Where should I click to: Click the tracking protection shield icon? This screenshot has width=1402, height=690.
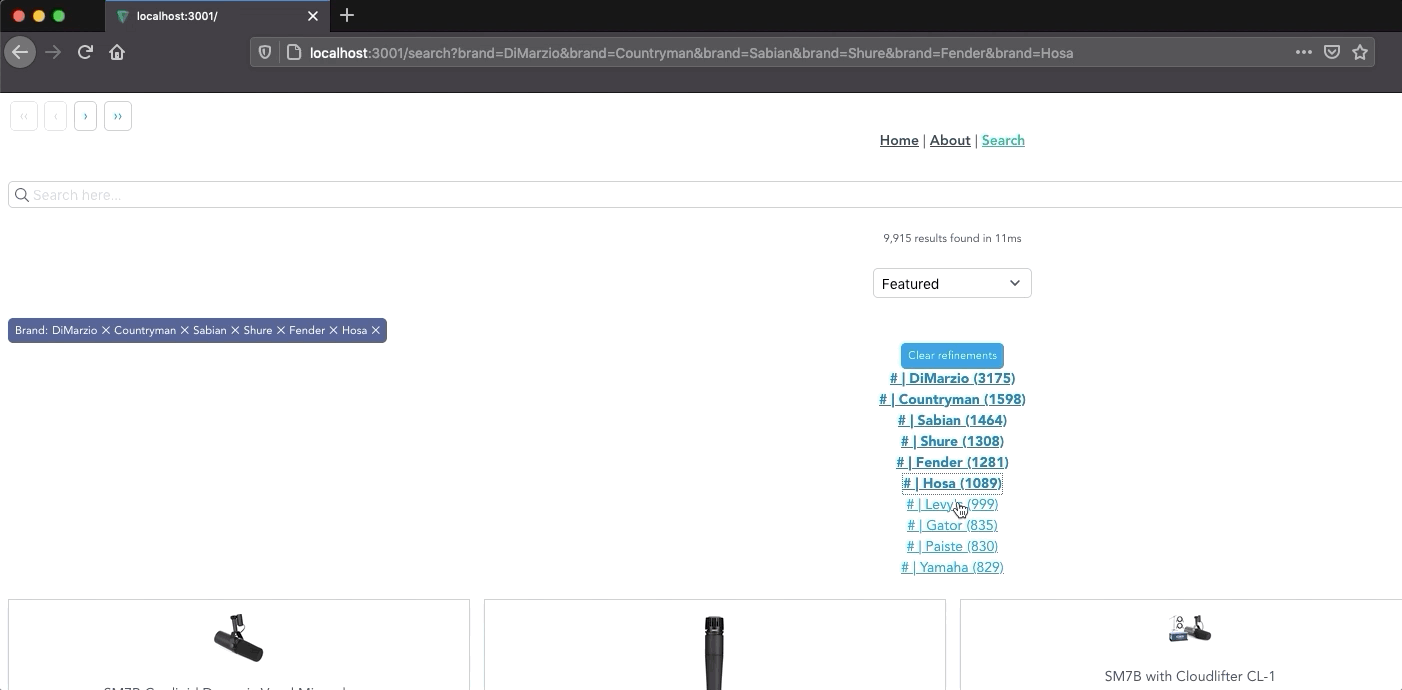click(265, 52)
